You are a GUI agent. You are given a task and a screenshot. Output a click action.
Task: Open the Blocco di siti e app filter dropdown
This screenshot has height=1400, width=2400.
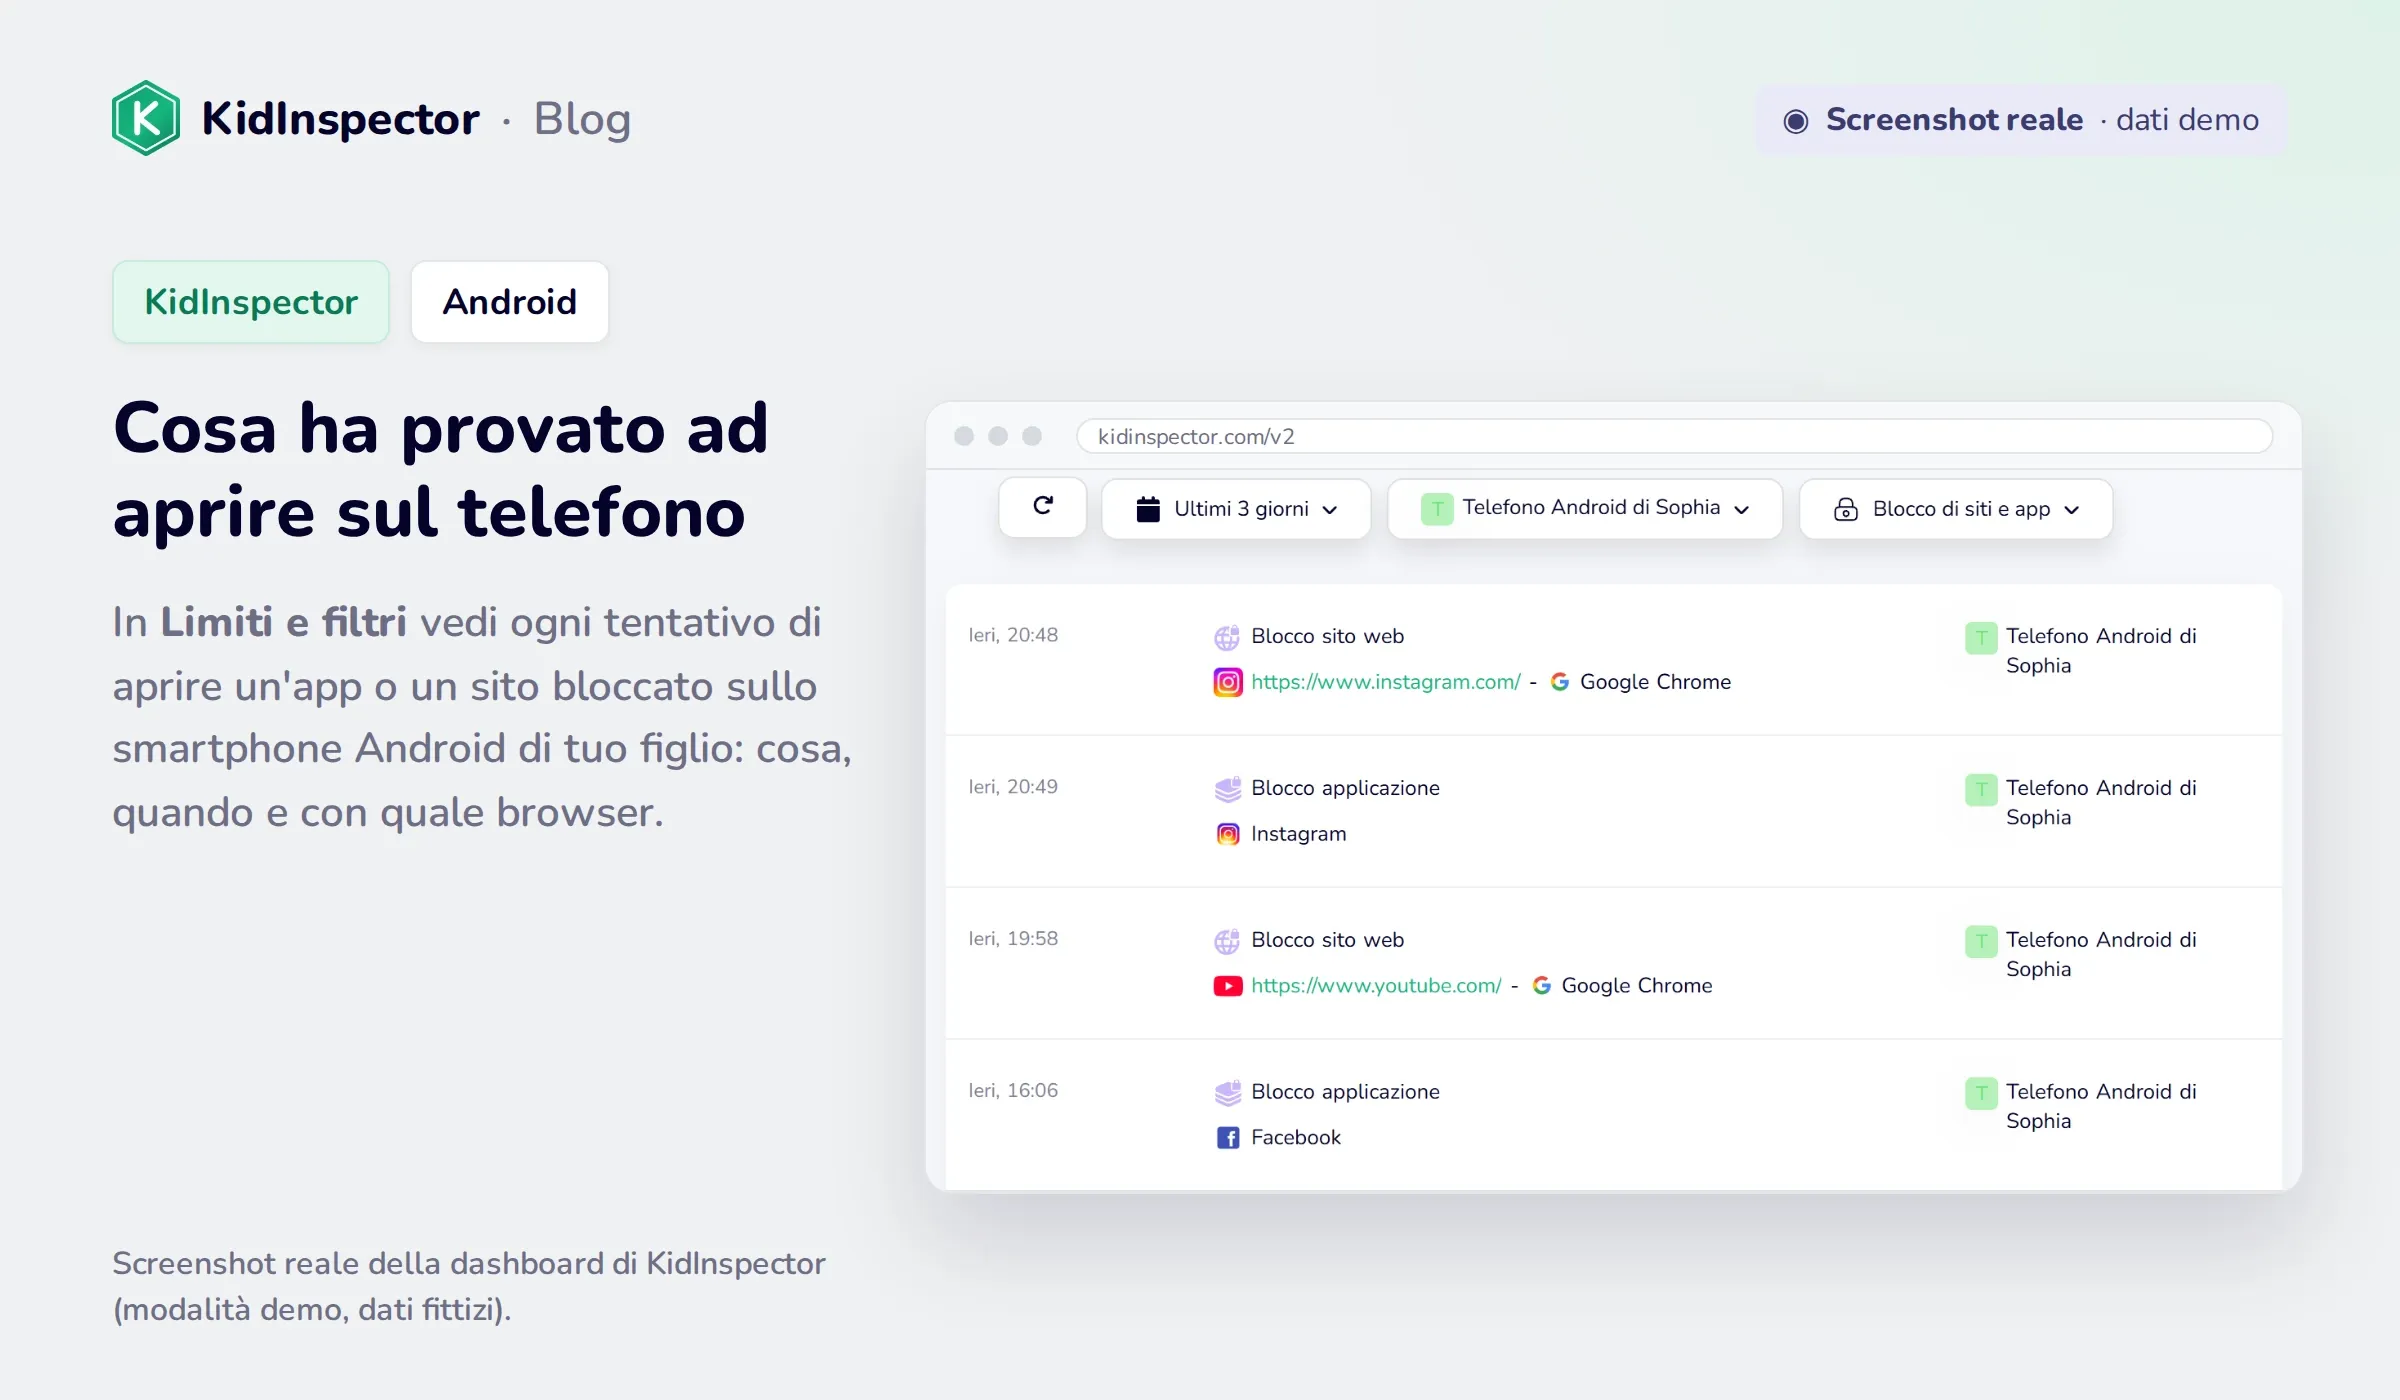point(1956,509)
